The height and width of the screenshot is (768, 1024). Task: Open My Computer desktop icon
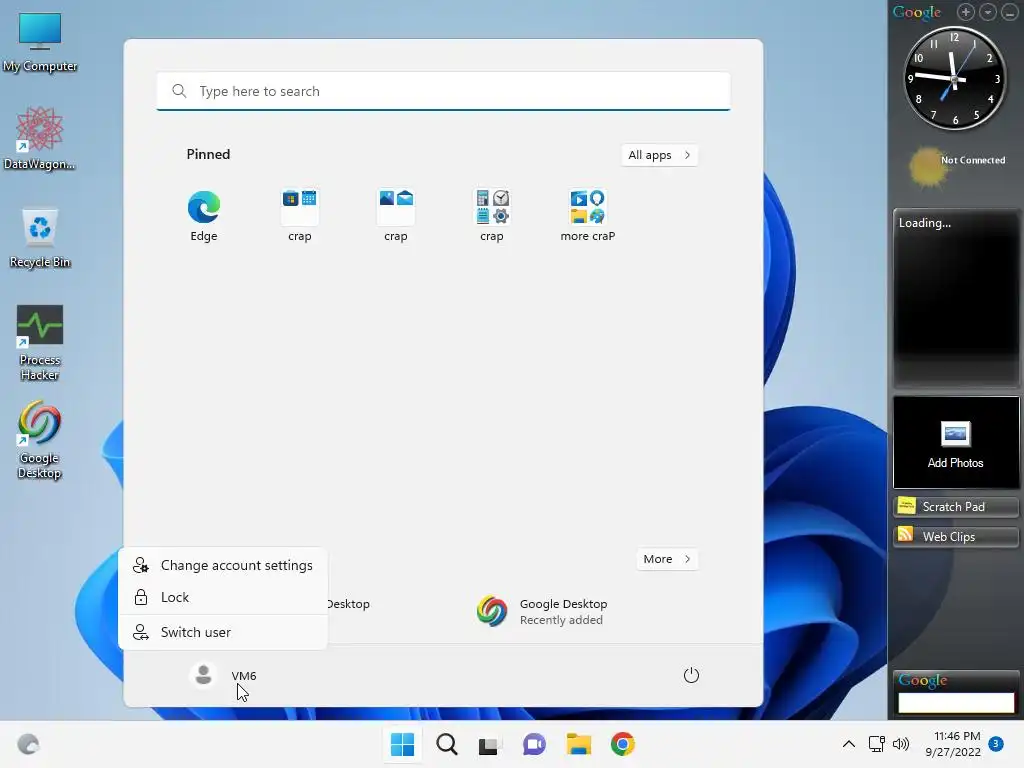point(40,42)
